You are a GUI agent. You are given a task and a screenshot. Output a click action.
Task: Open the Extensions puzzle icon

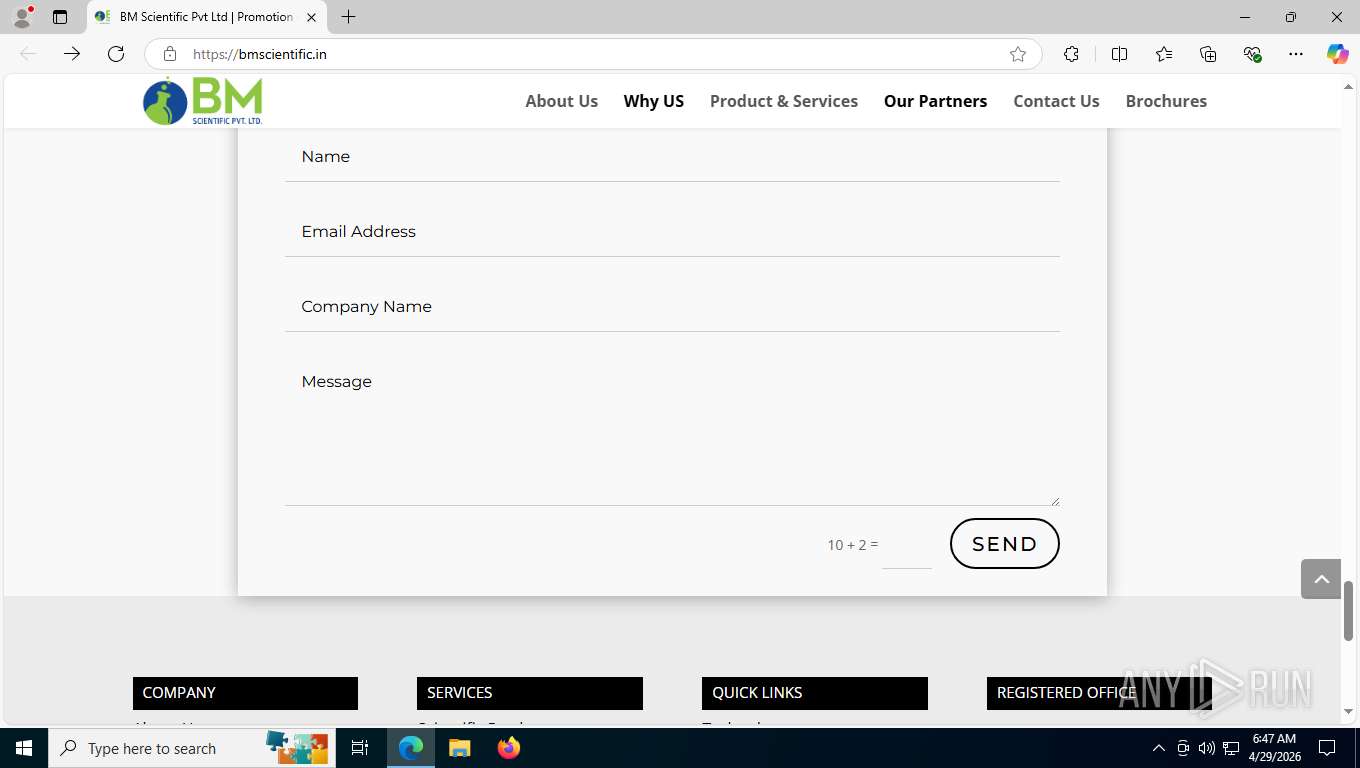[x=1071, y=54]
